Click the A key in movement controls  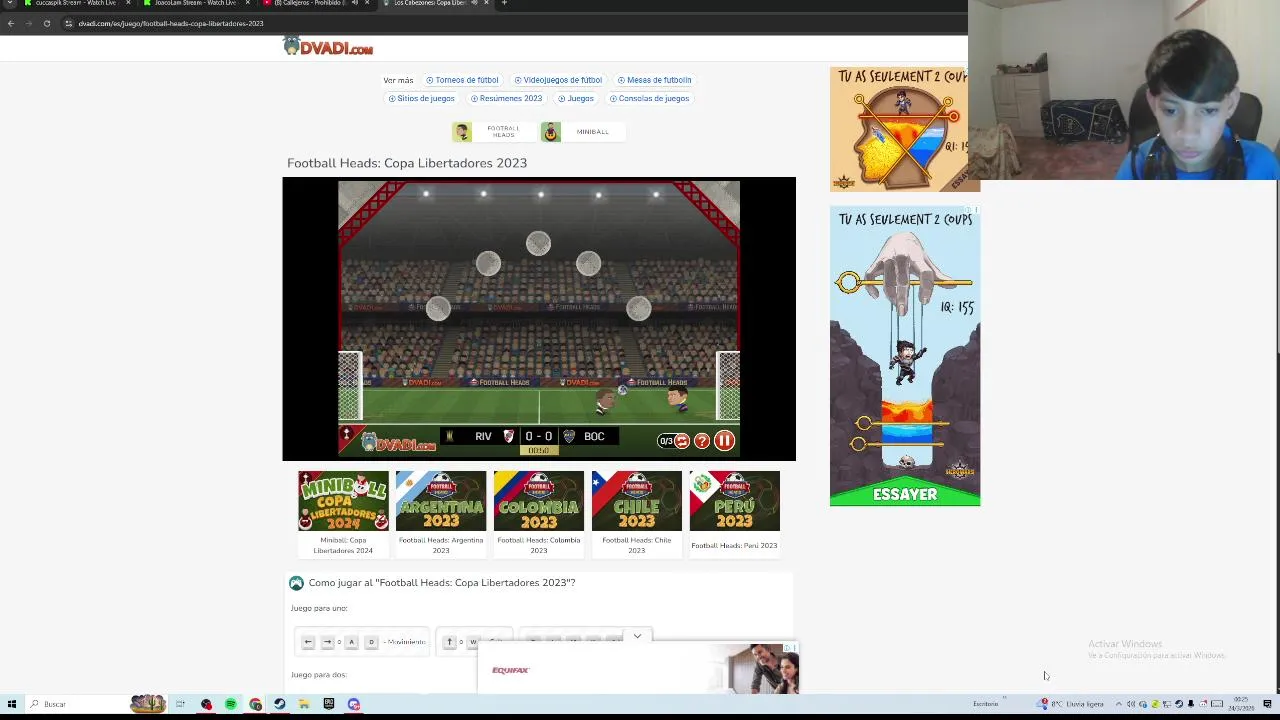[351, 642]
